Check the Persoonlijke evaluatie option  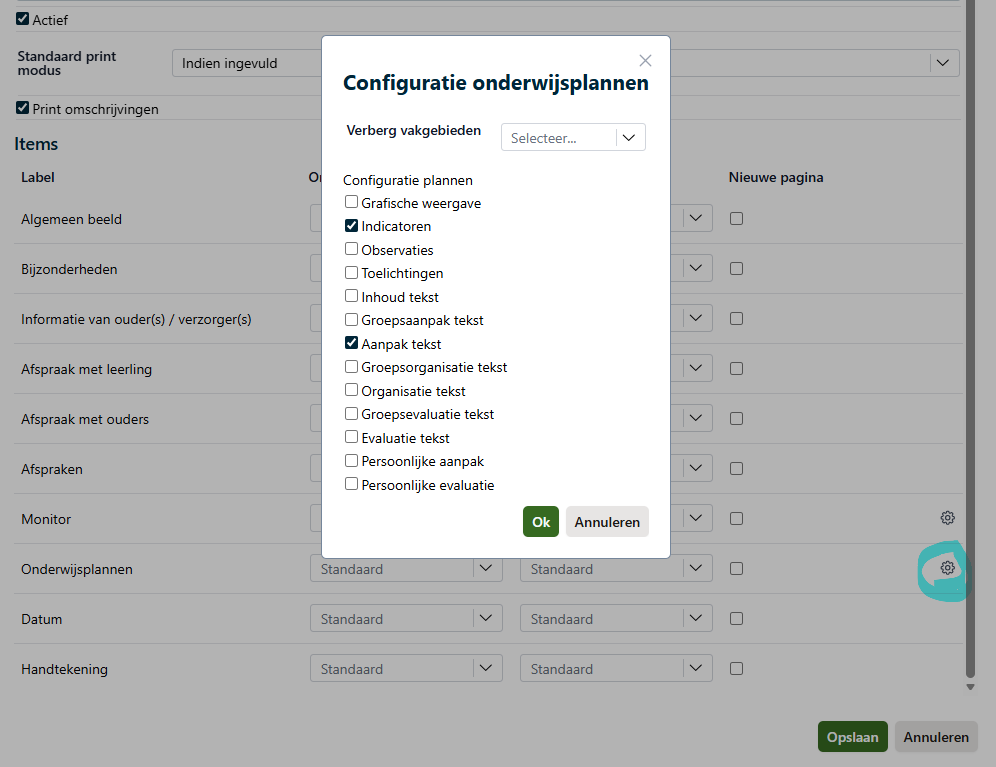(x=352, y=484)
